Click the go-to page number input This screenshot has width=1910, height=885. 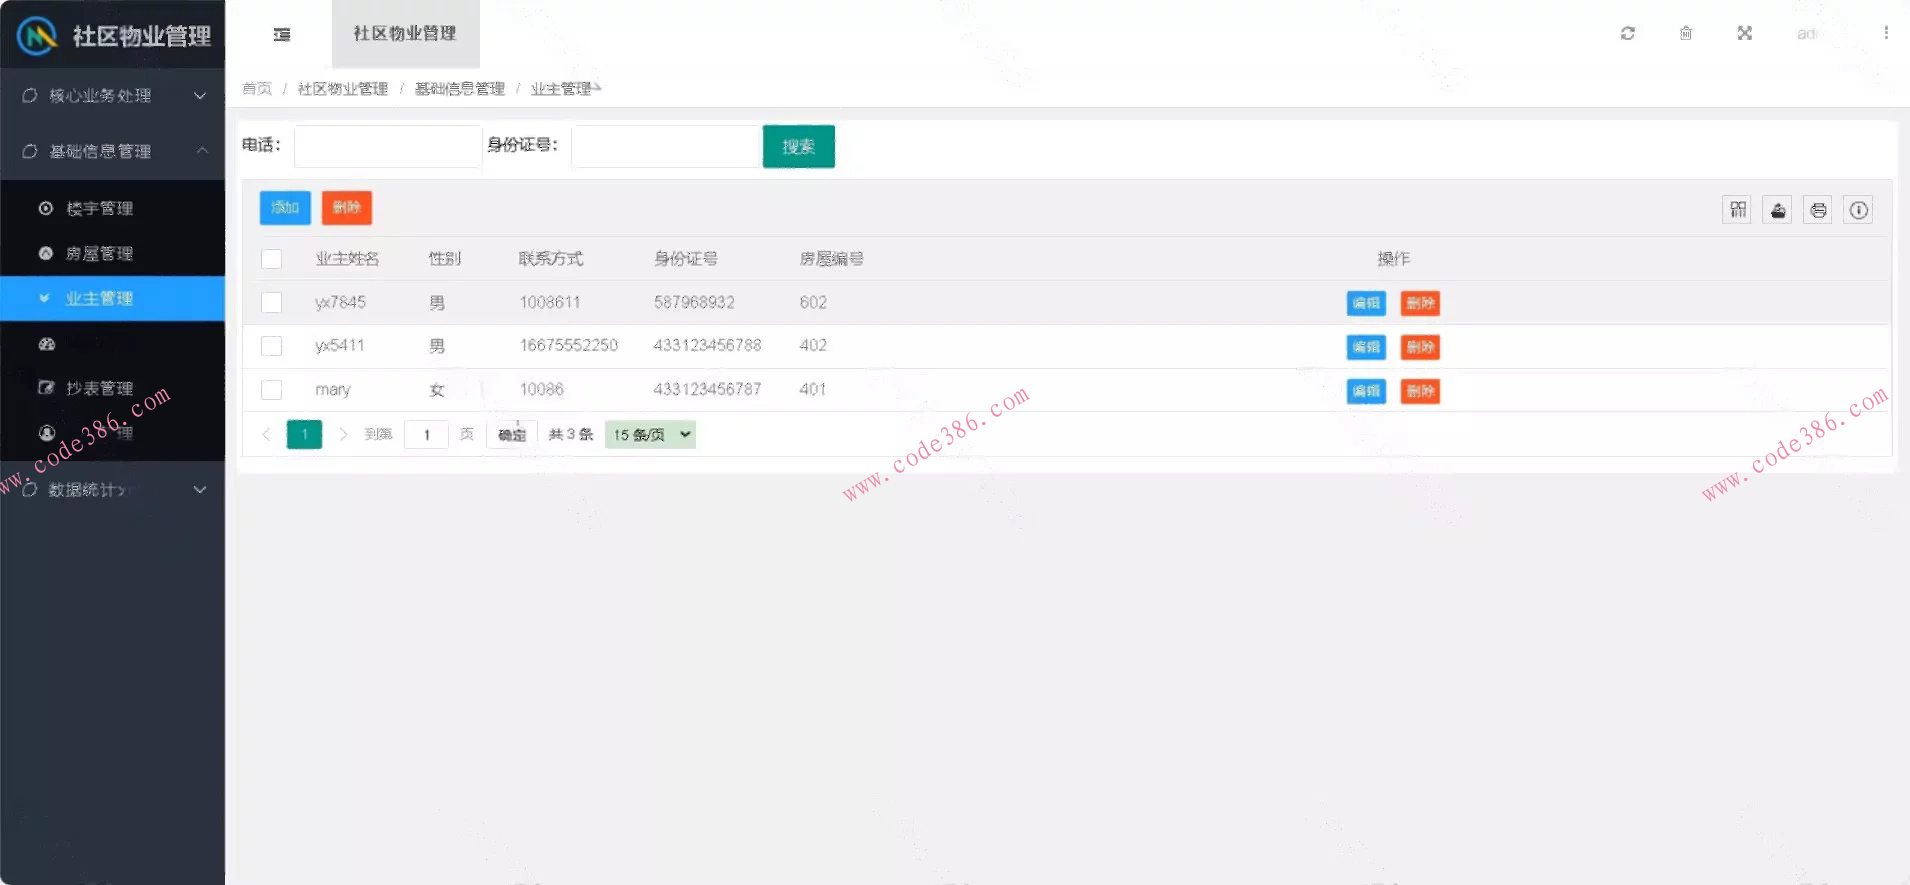426,434
